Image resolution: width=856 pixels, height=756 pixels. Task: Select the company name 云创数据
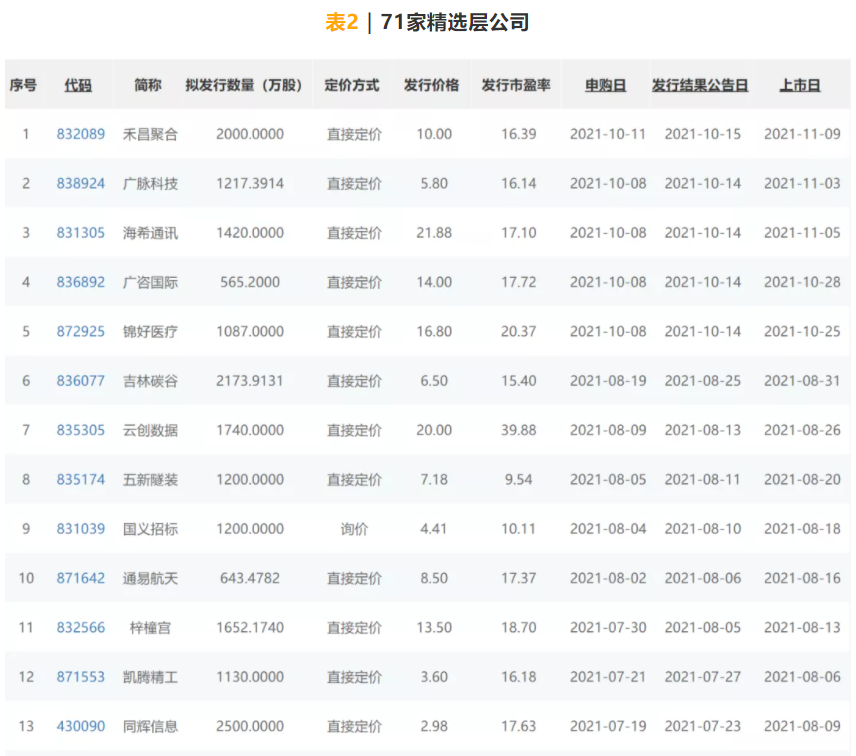tap(150, 430)
